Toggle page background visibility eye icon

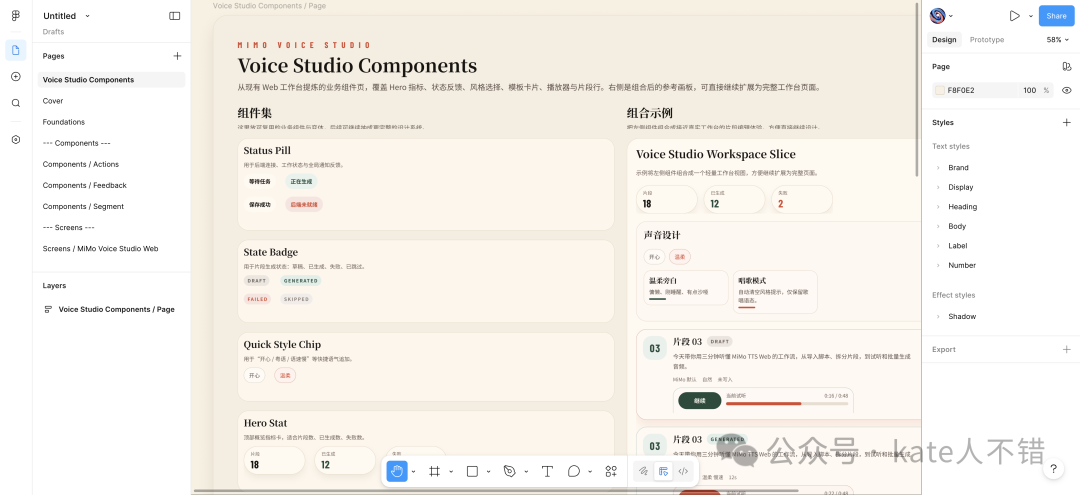(x=1066, y=90)
